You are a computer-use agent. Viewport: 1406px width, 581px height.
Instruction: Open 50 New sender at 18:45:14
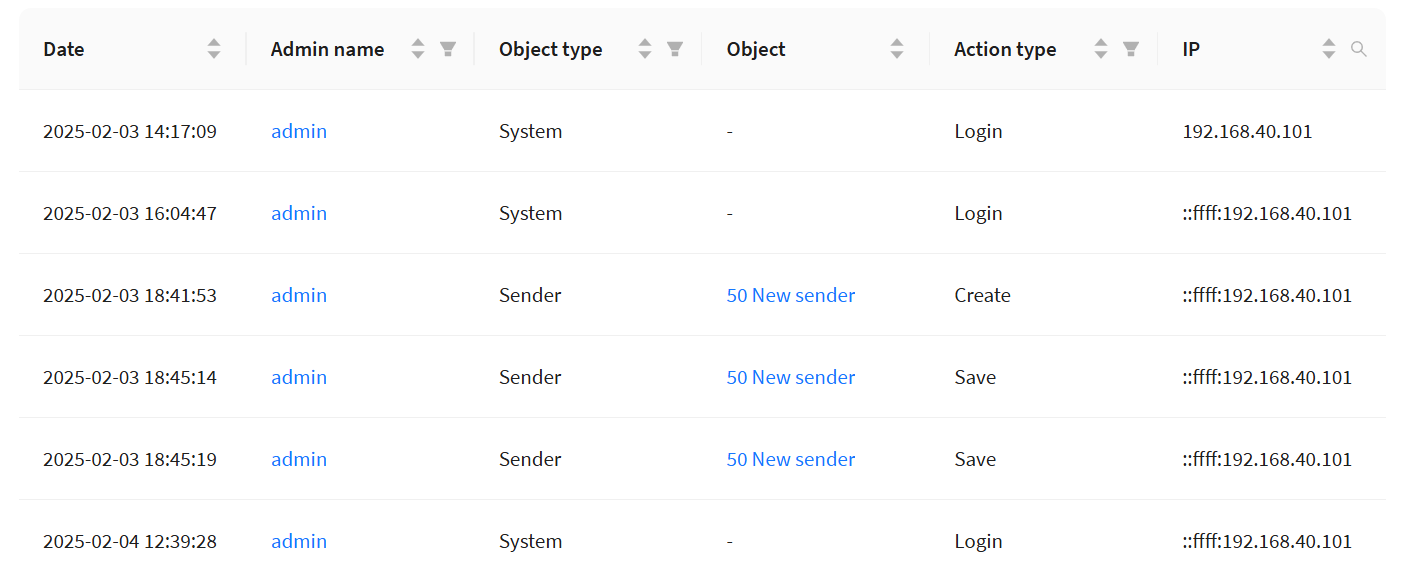point(790,377)
